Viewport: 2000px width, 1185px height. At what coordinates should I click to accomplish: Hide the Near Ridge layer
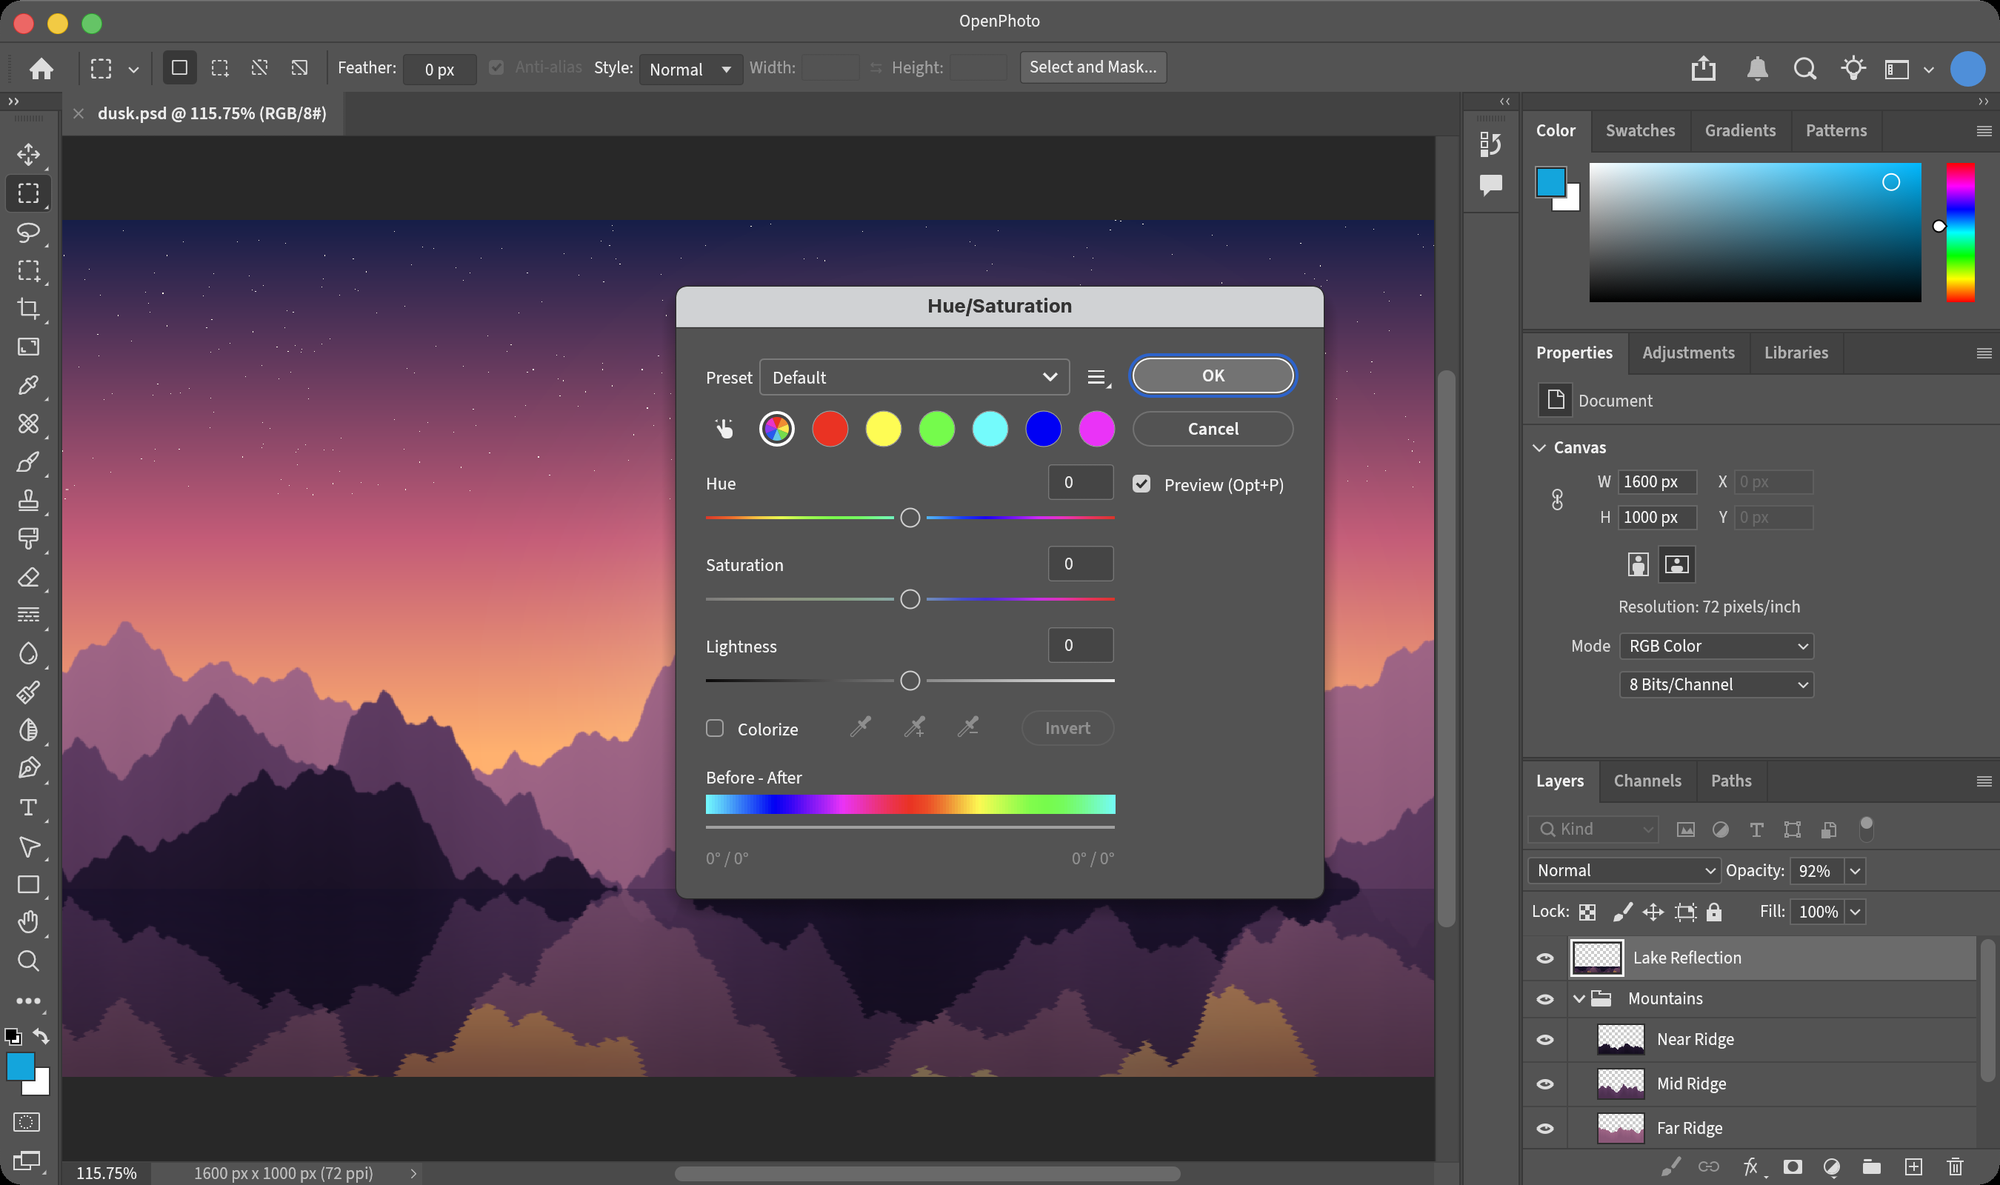point(1545,1040)
